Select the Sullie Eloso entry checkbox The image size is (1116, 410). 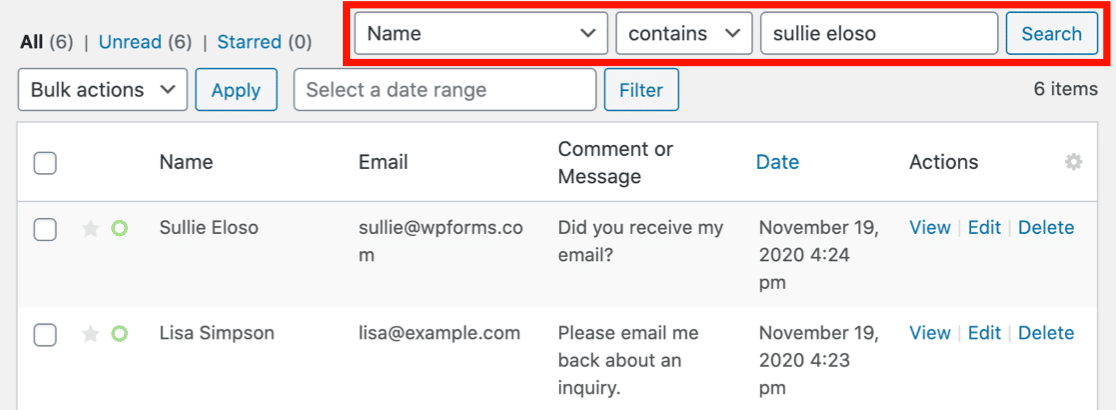click(x=45, y=230)
